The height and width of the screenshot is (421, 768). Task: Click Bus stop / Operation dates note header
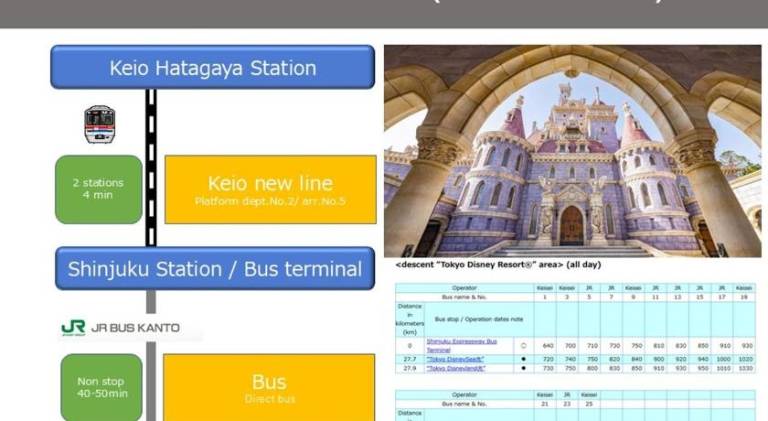(x=479, y=319)
